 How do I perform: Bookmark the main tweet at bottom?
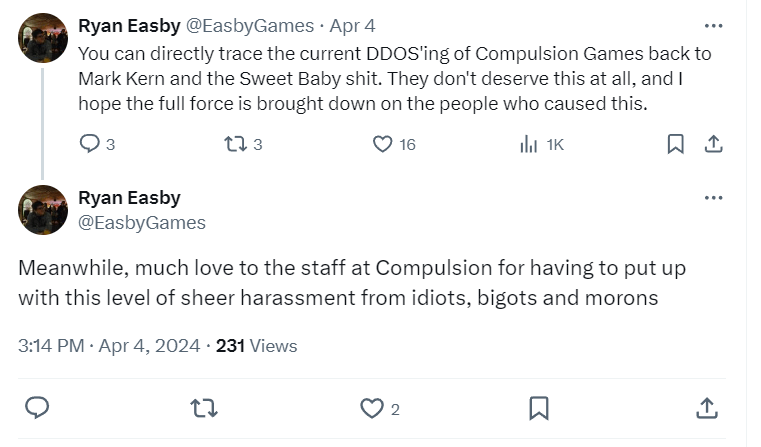click(538, 408)
